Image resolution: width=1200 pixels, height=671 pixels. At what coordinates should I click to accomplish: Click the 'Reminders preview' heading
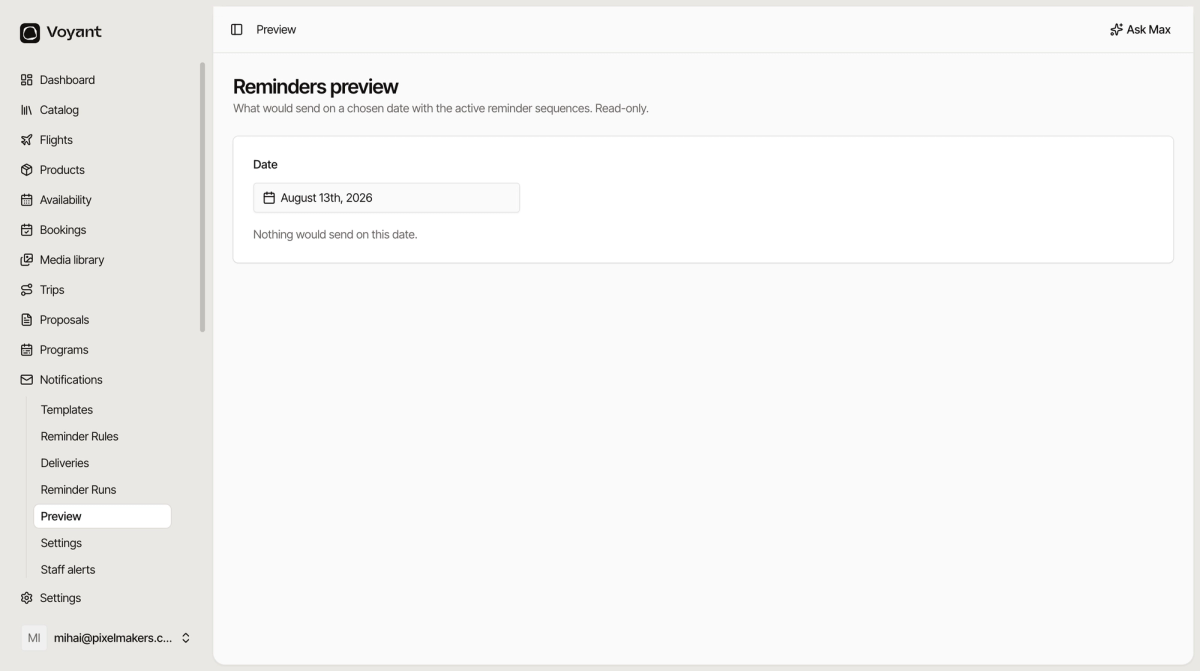coord(316,87)
